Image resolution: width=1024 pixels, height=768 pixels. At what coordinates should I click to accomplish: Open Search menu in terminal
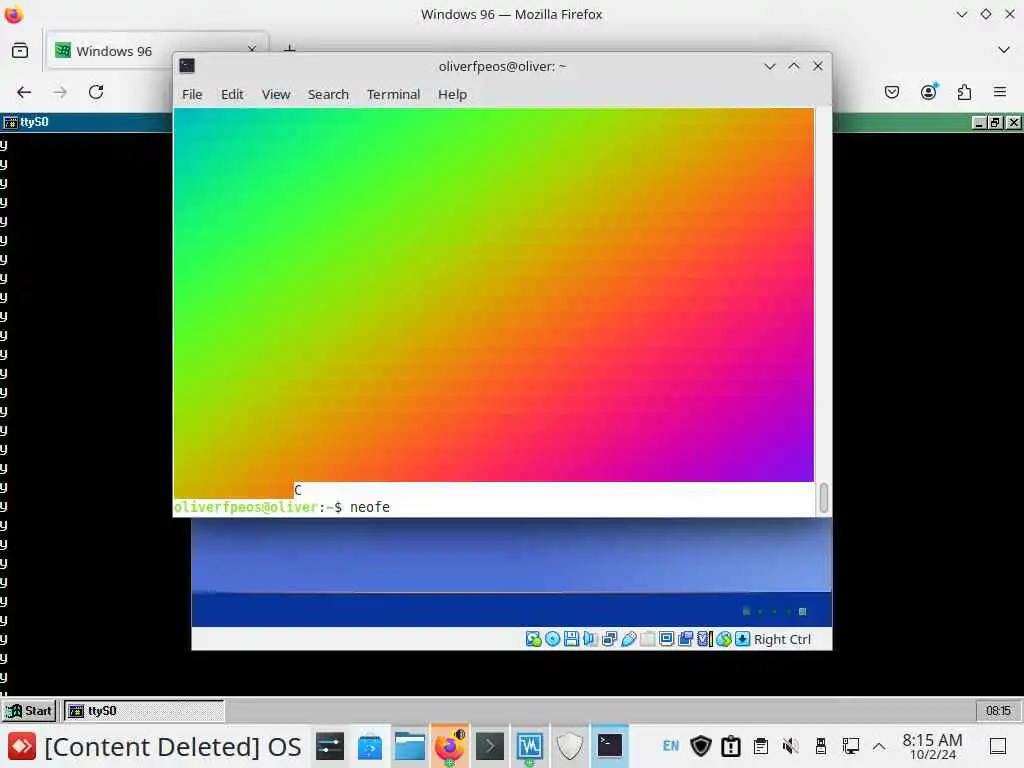click(x=328, y=95)
